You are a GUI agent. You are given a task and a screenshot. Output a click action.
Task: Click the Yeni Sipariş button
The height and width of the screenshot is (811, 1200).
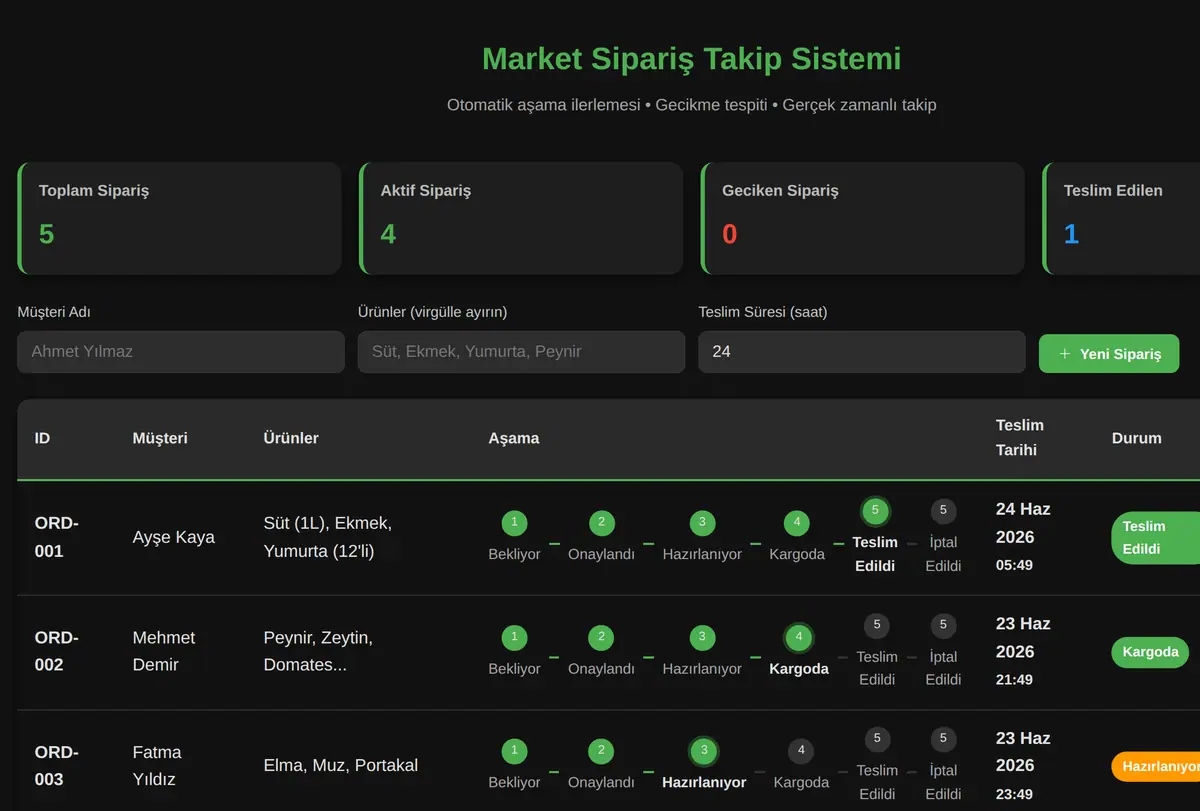pos(1109,354)
